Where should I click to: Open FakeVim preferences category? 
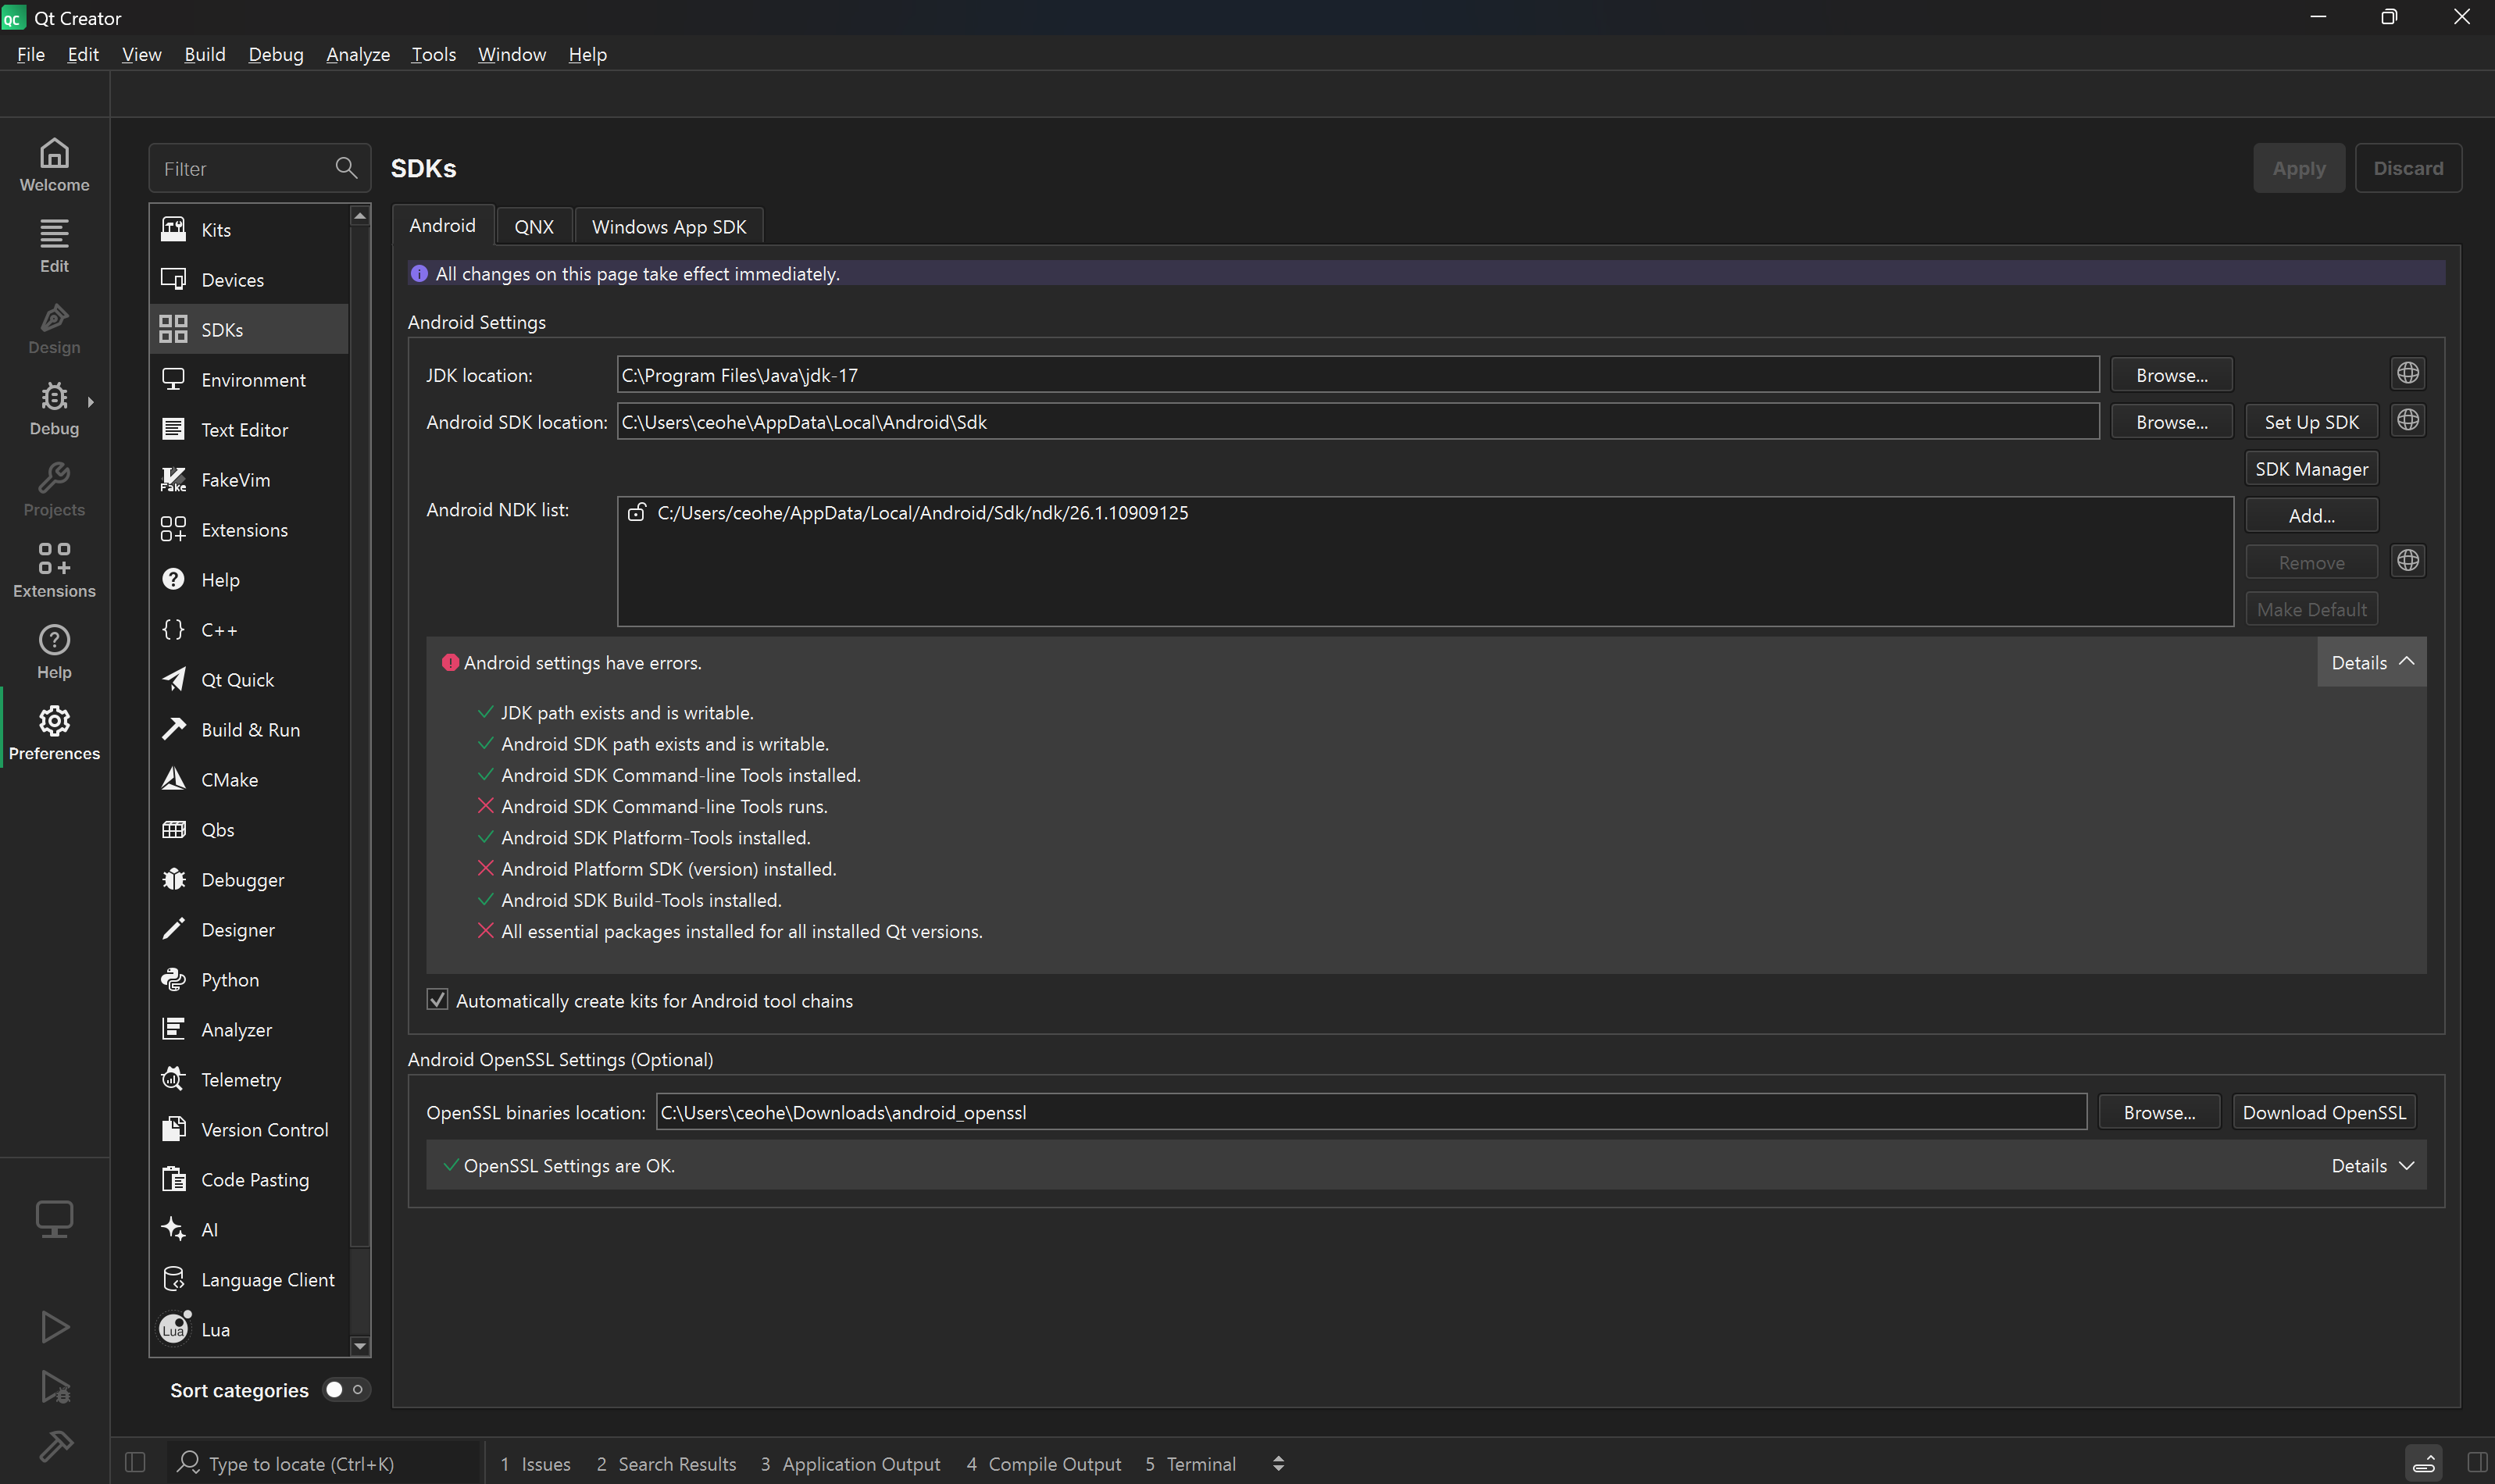coord(249,480)
